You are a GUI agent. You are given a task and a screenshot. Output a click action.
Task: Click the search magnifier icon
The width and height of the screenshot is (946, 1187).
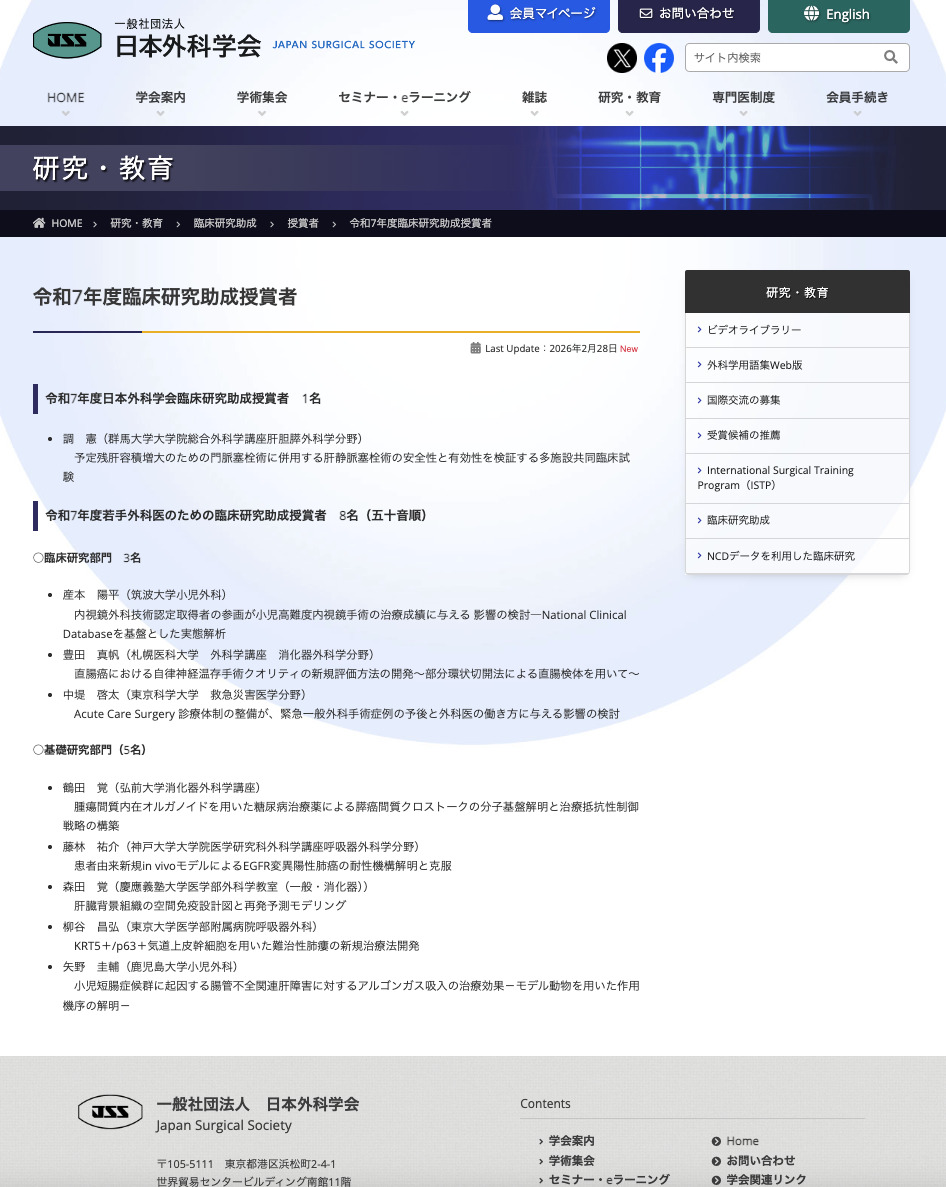coord(891,58)
